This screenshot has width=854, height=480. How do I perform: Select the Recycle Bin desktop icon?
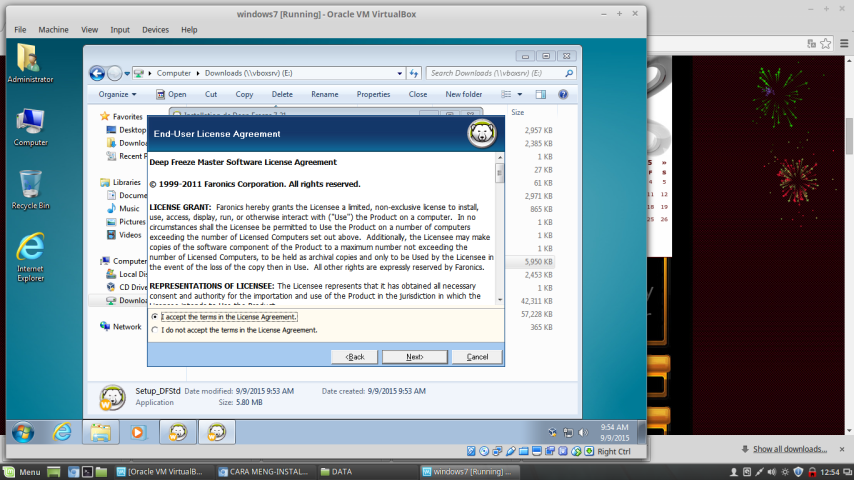(30, 190)
